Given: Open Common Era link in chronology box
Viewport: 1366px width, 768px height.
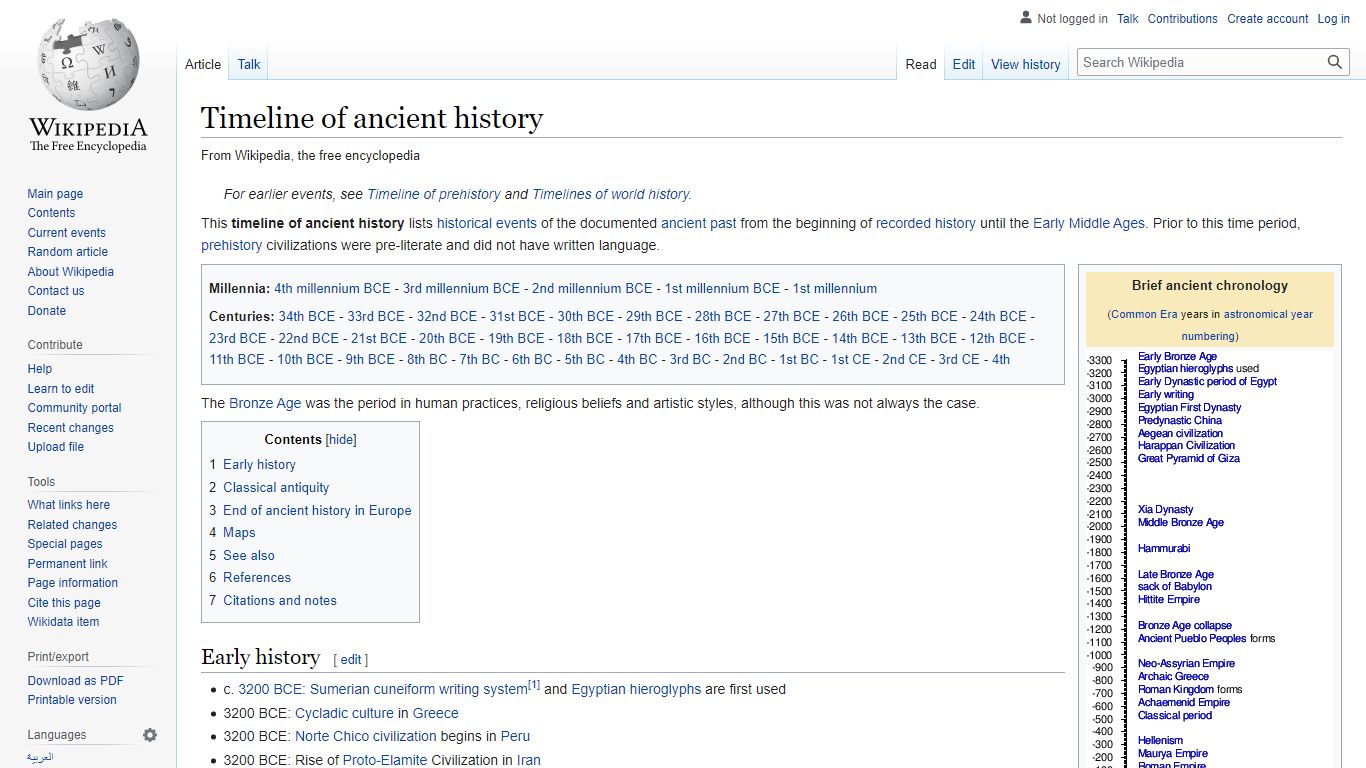Looking at the screenshot, I should (x=1145, y=314).
